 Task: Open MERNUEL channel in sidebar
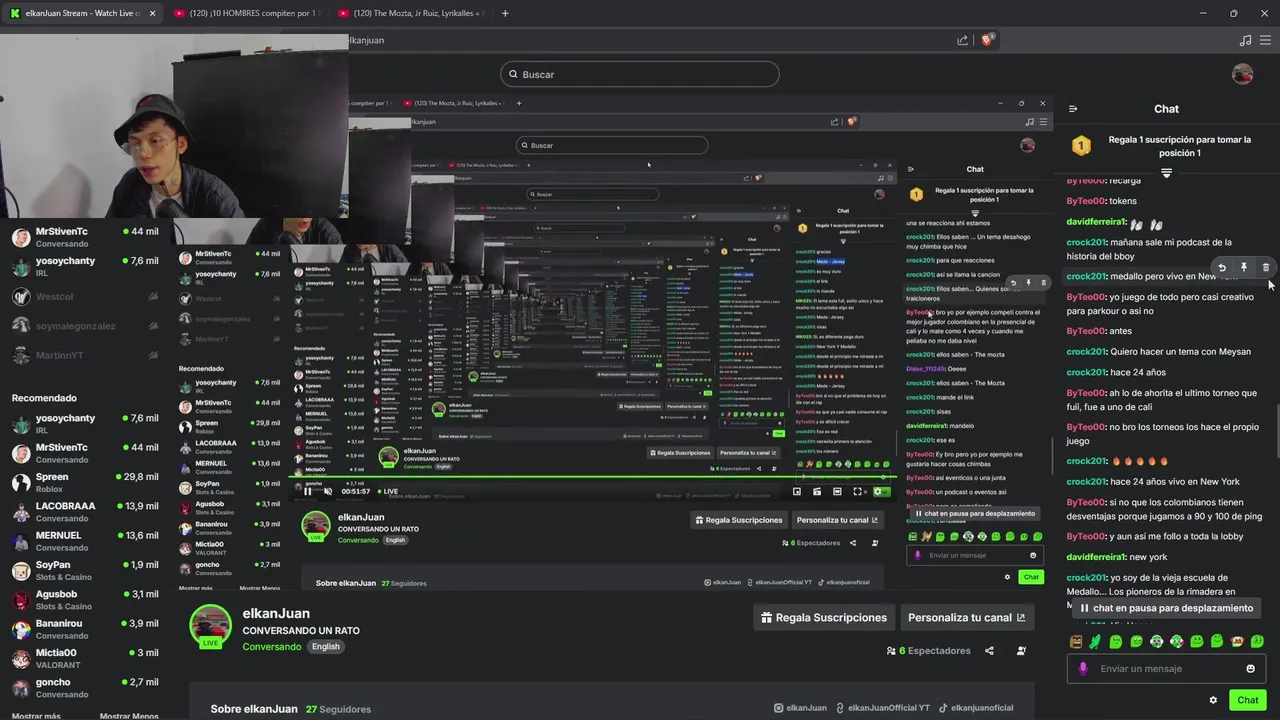click(x=86, y=541)
